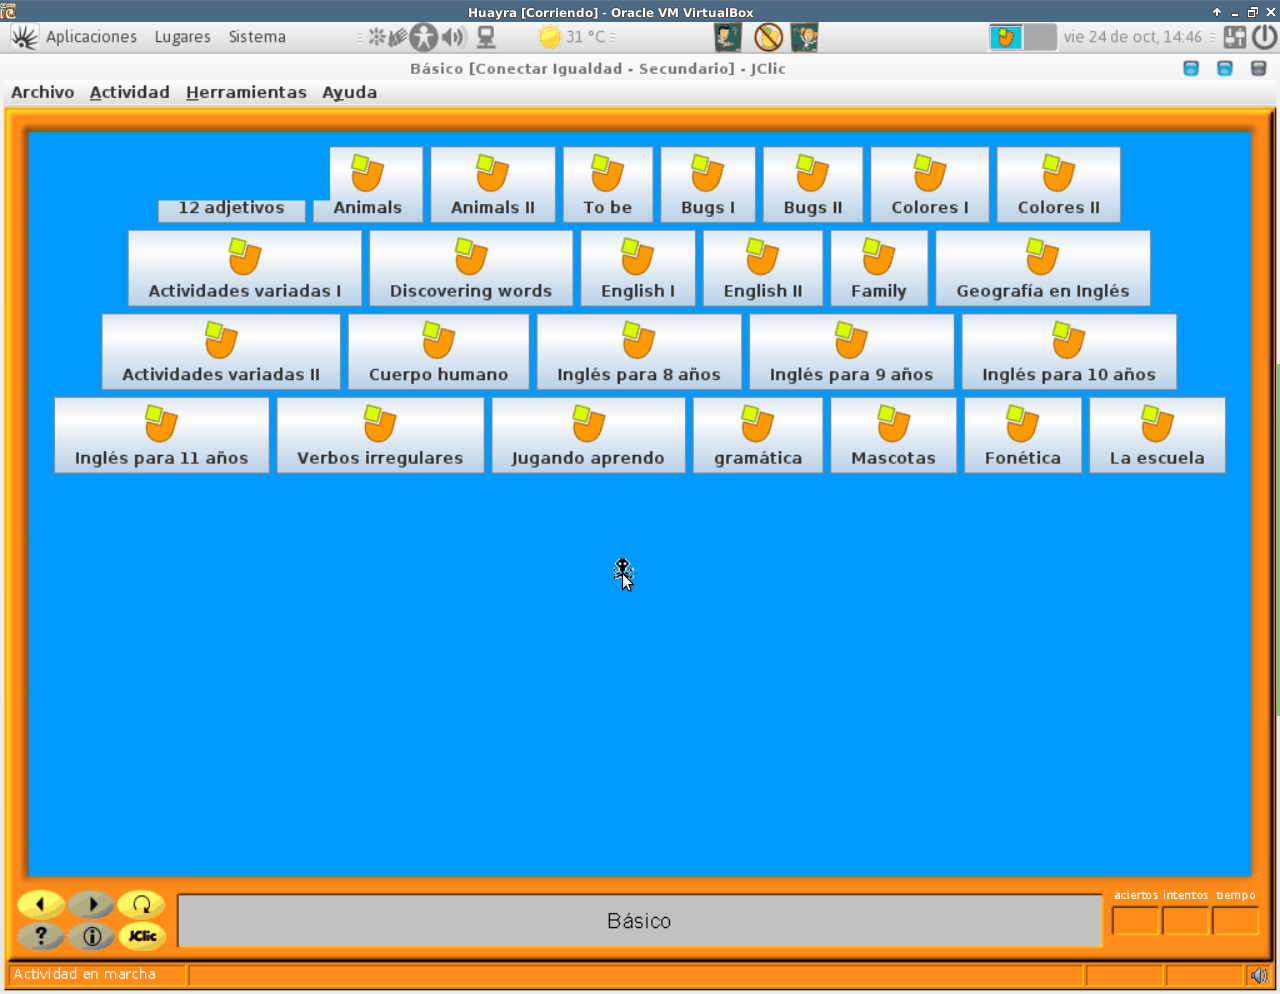Click the Básico message box
This screenshot has height=994, width=1280.
pyautogui.click(x=639, y=921)
